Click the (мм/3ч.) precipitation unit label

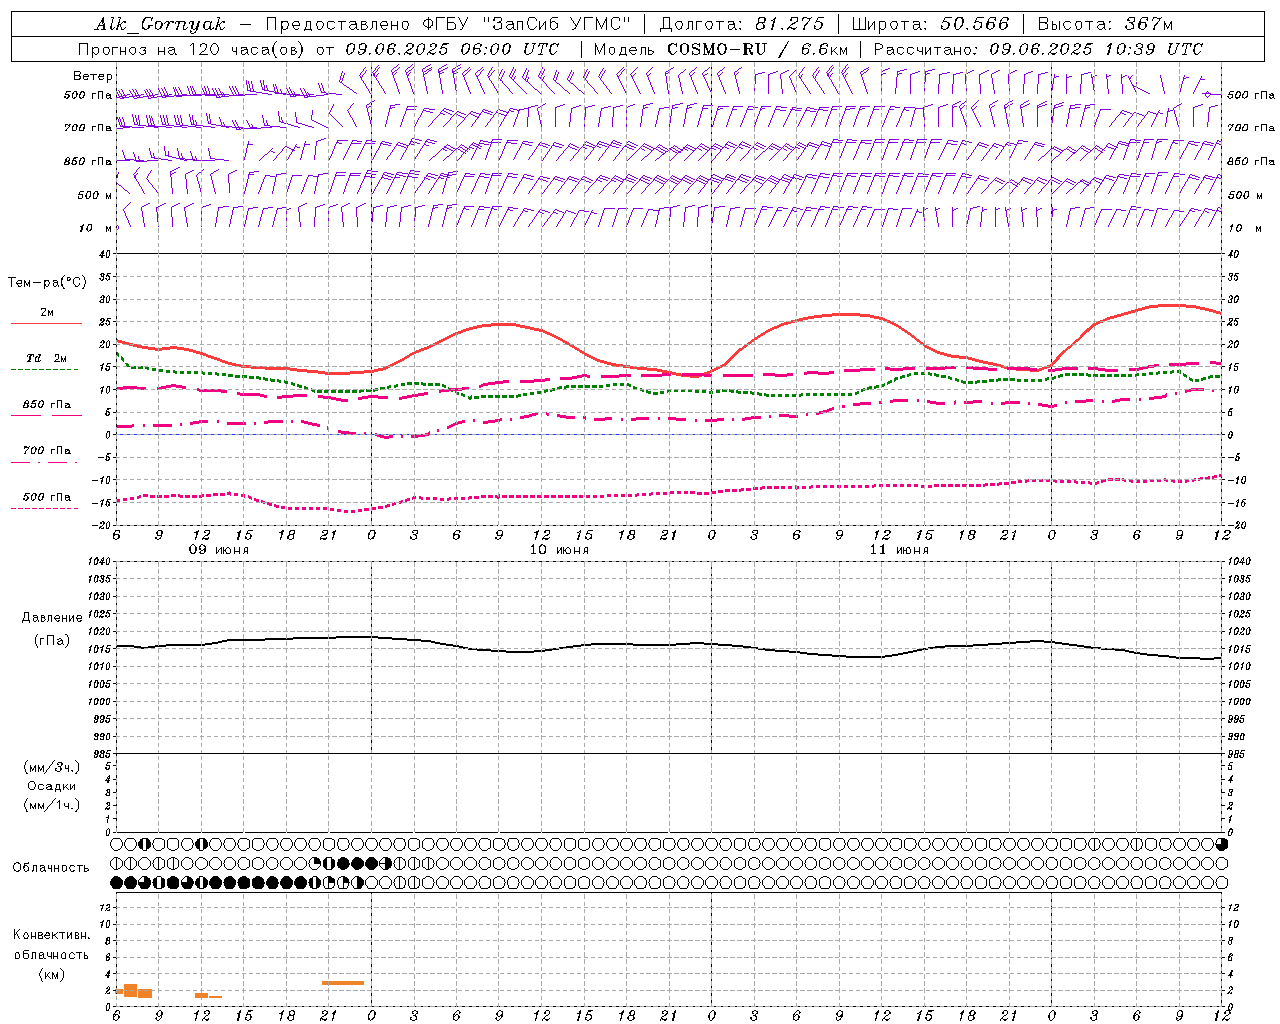click(52, 767)
